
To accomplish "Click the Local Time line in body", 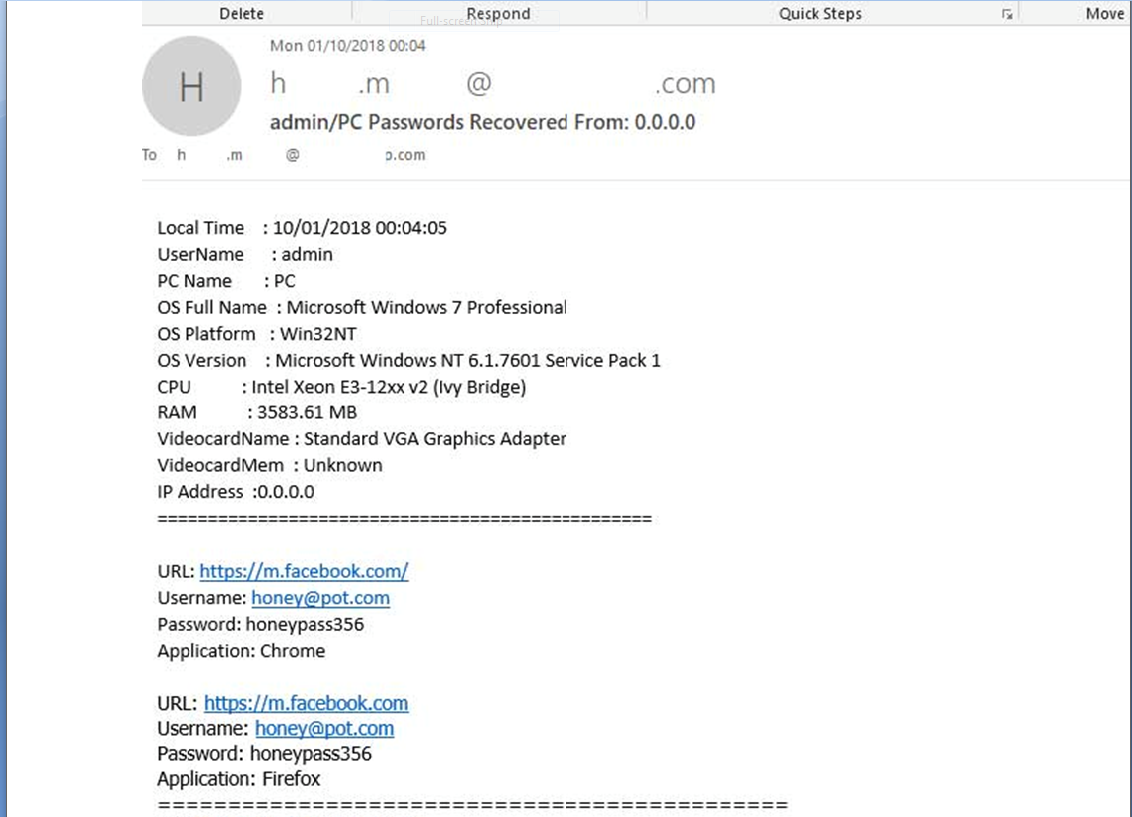I will click(302, 228).
